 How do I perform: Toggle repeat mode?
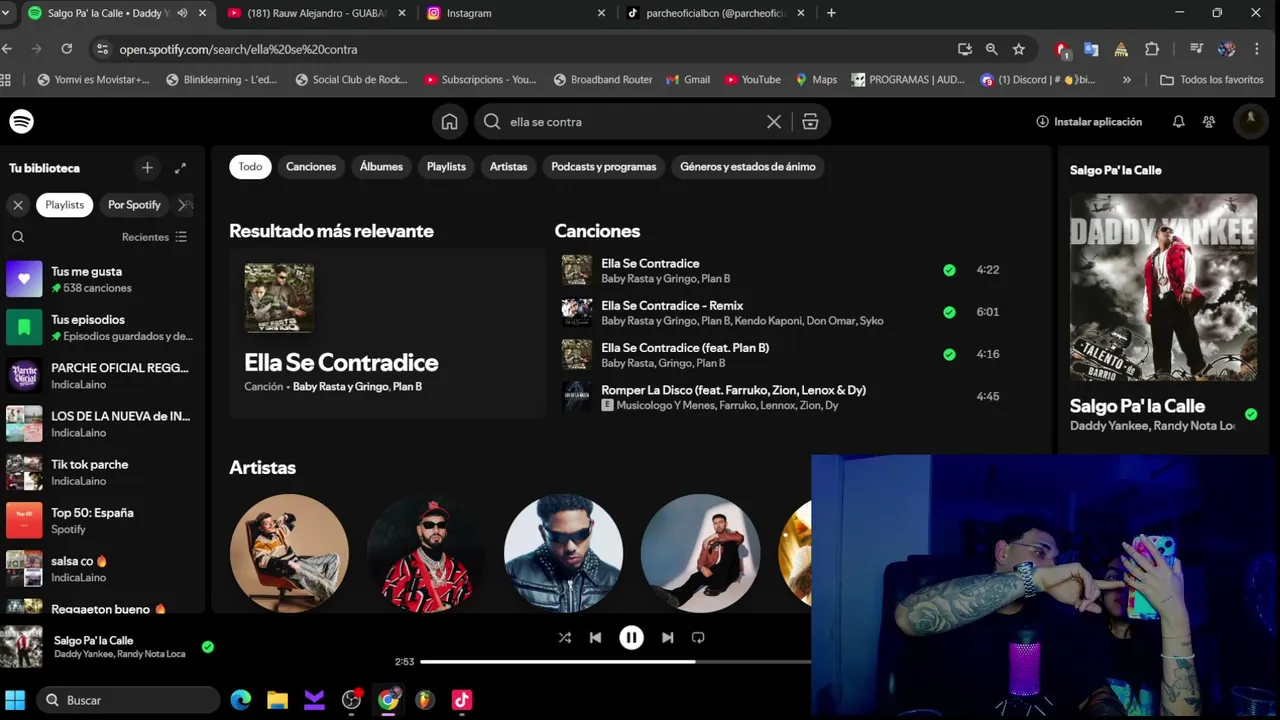[698, 637]
